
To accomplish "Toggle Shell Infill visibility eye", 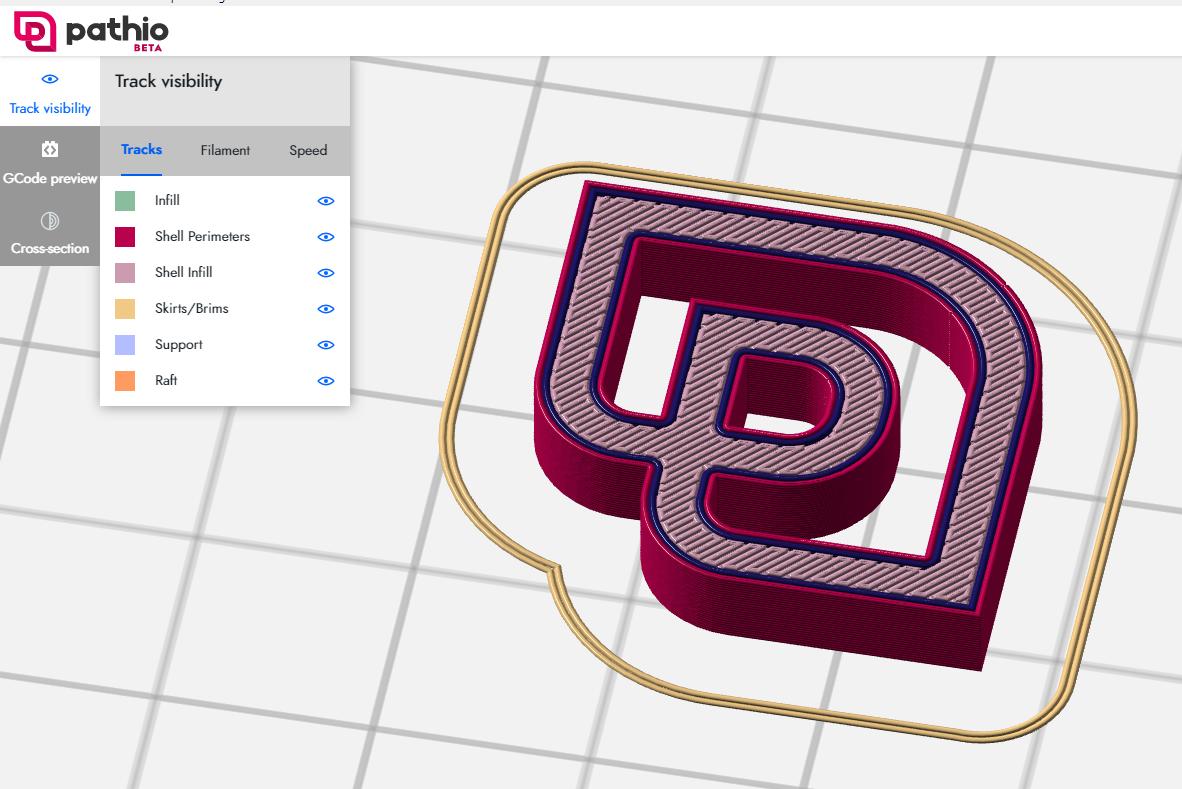I will (326, 273).
